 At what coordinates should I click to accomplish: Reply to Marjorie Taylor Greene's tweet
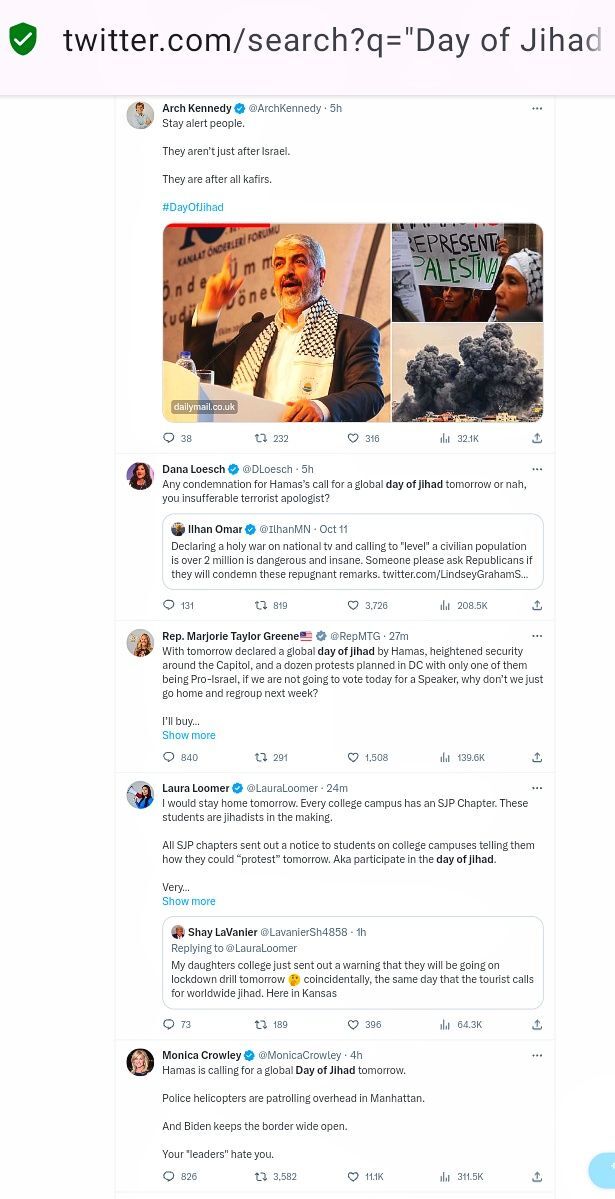point(169,757)
